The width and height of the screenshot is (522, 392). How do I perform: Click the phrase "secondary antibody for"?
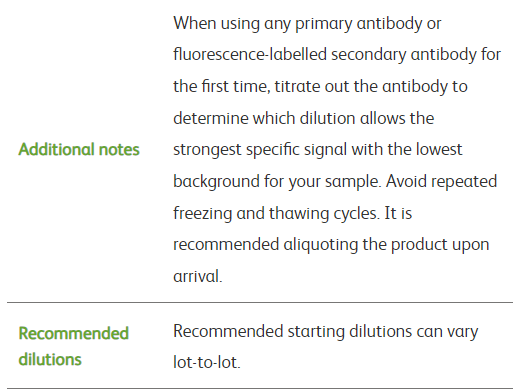tap(416, 55)
